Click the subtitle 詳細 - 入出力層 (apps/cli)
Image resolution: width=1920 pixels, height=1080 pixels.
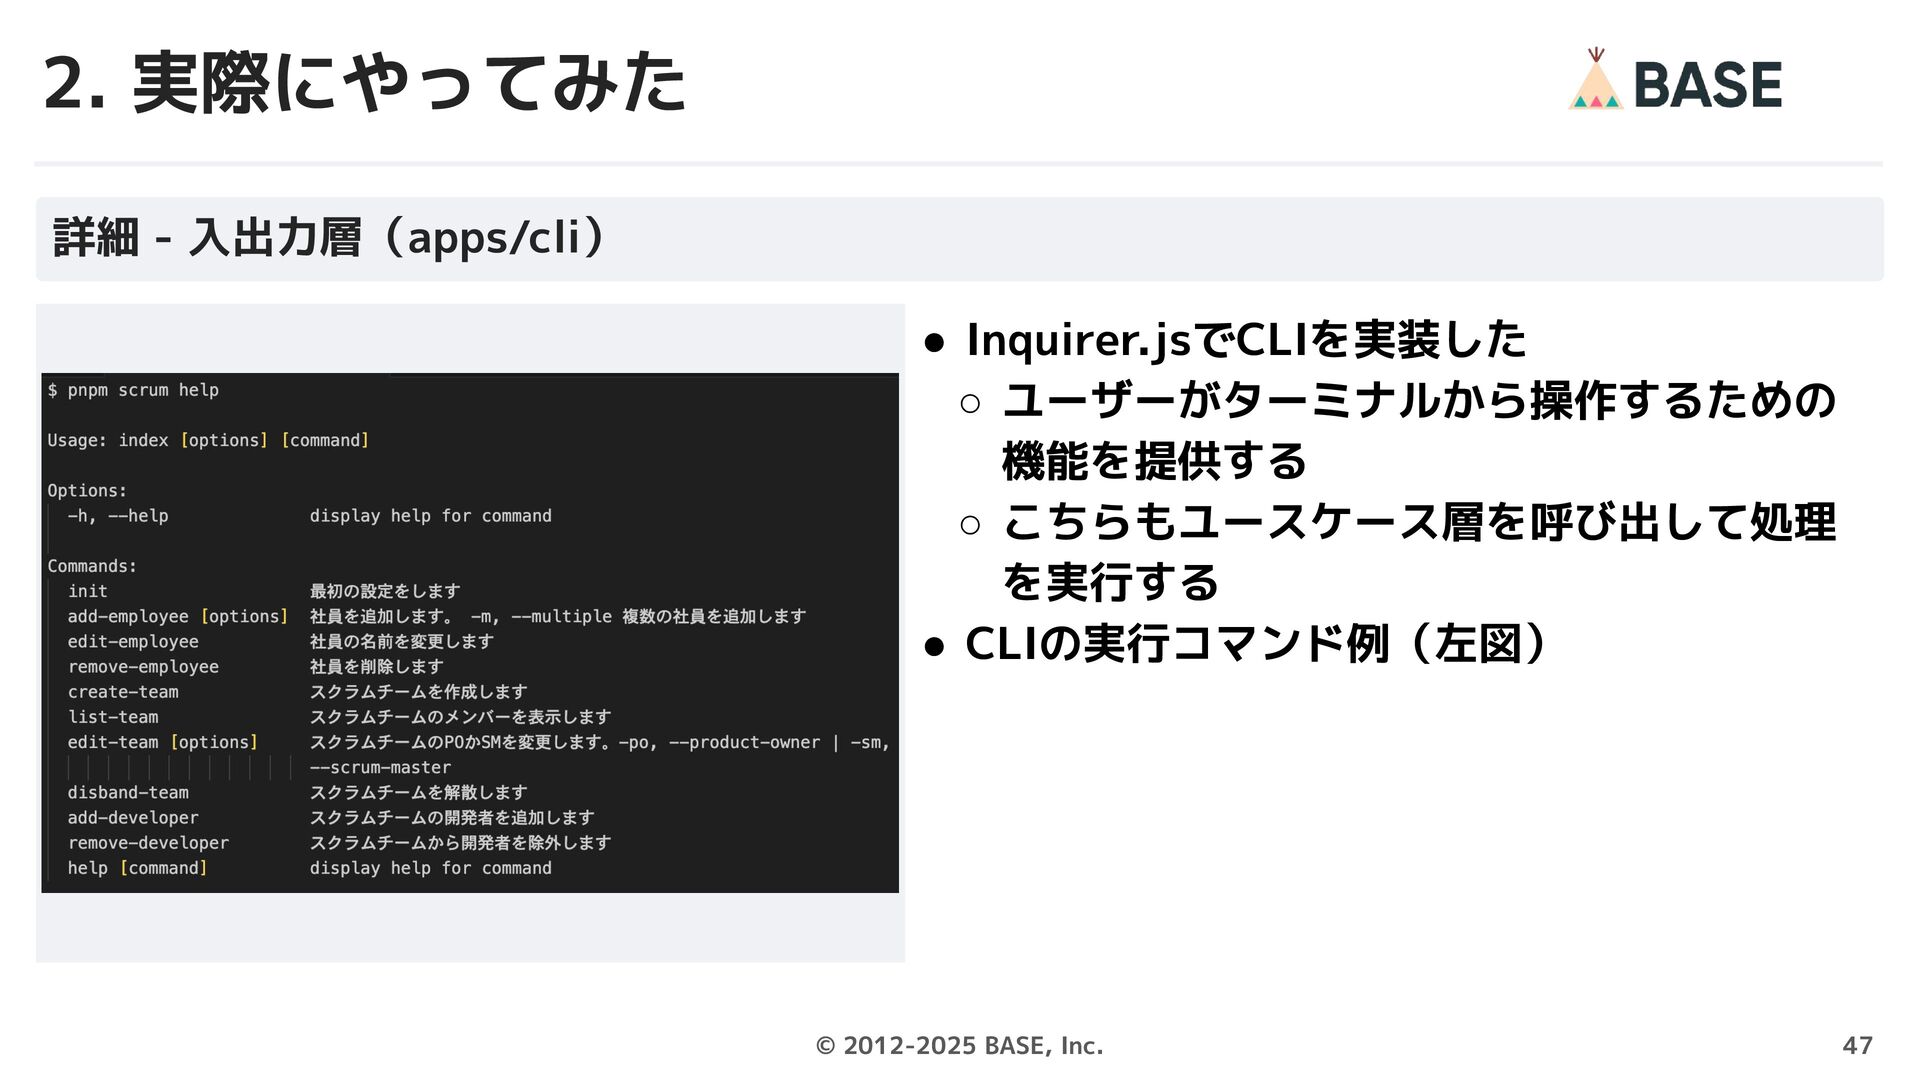[x=328, y=238]
